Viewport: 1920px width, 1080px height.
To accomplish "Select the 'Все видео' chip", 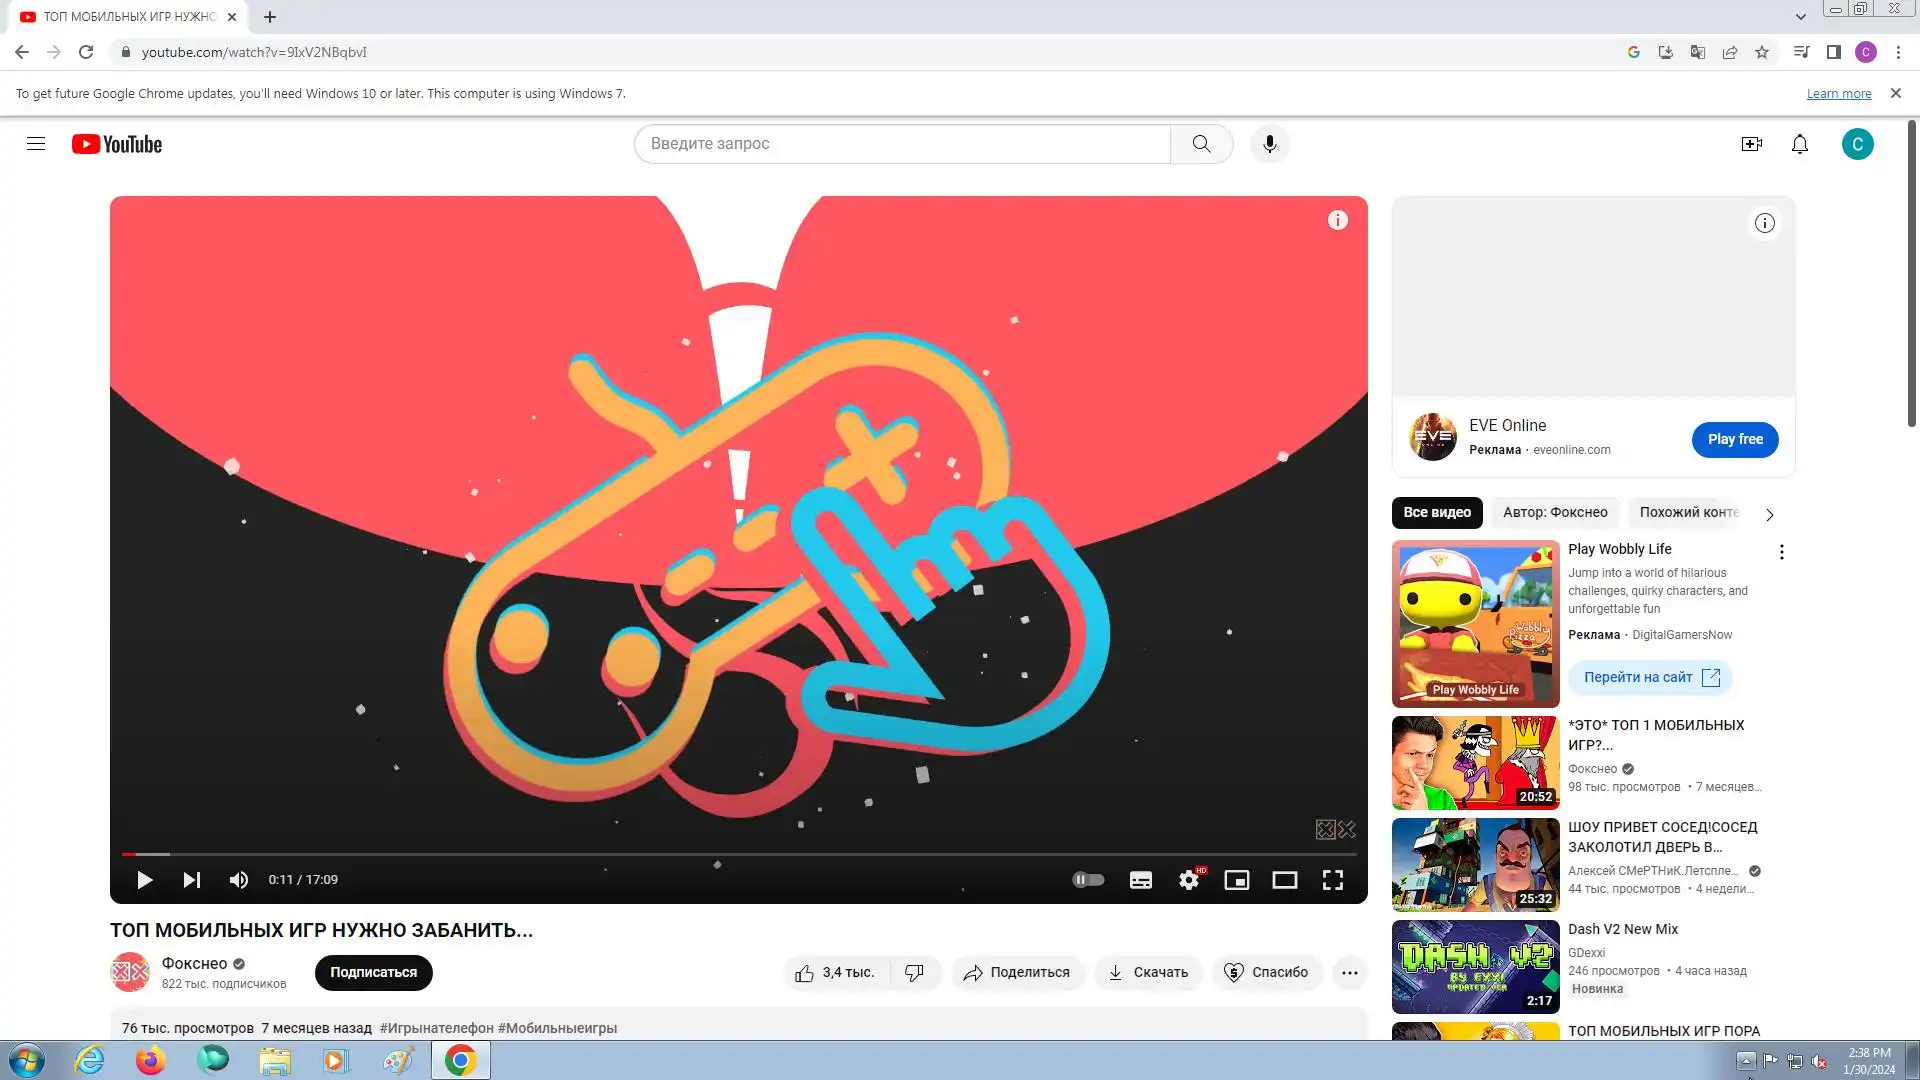I will (1436, 512).
